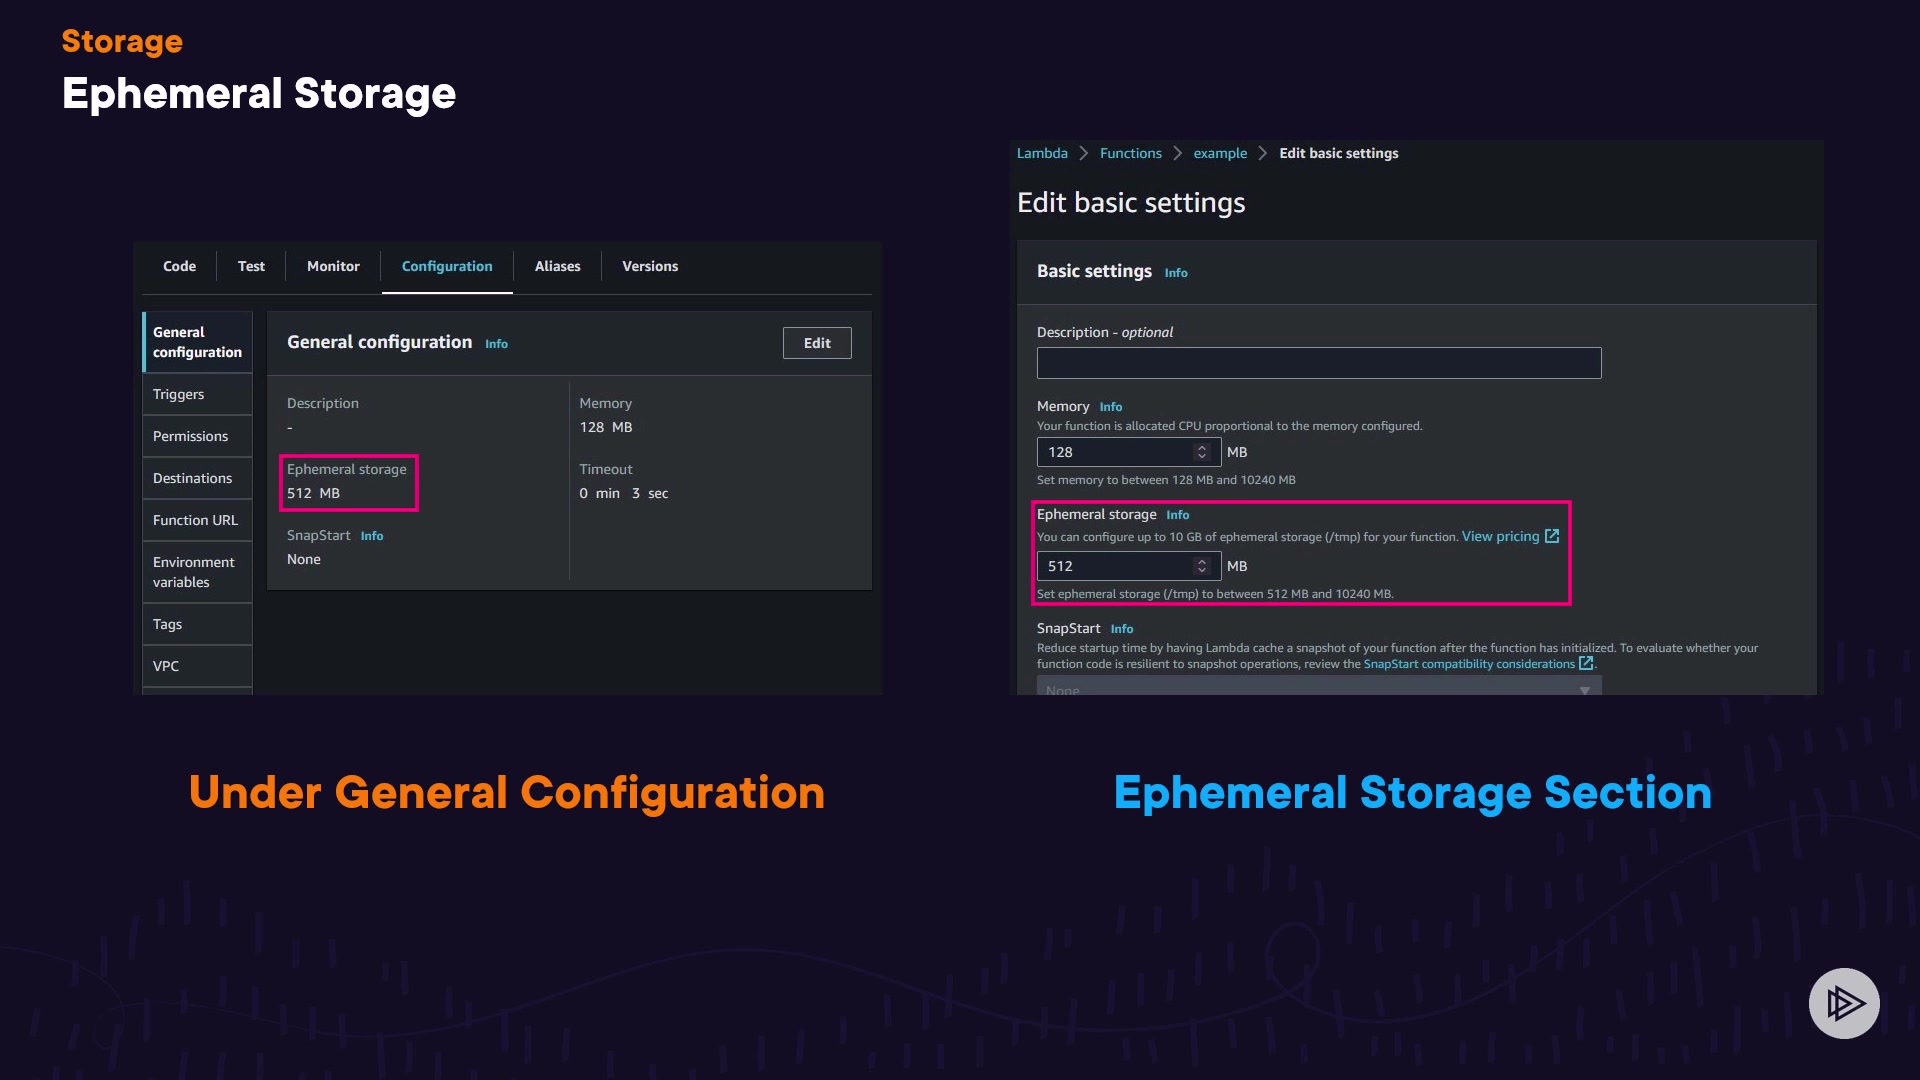Viewport: 1920px width, 1080px height.
Task: Click Info badge beside Basic settings heading
Action: pyautogui.click(x=1176, y=273)
